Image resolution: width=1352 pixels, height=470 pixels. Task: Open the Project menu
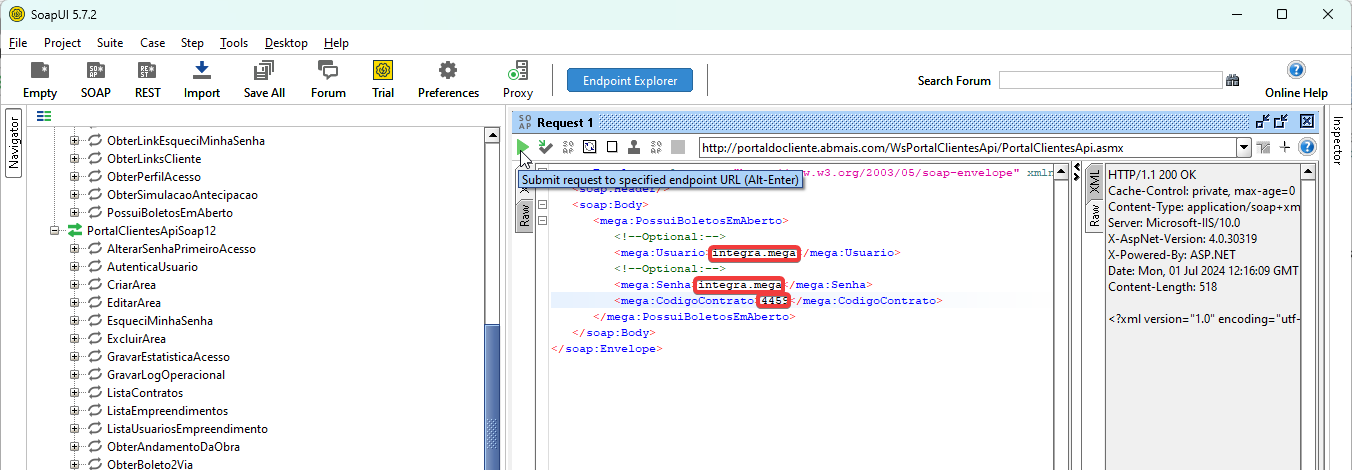point(62,43)
